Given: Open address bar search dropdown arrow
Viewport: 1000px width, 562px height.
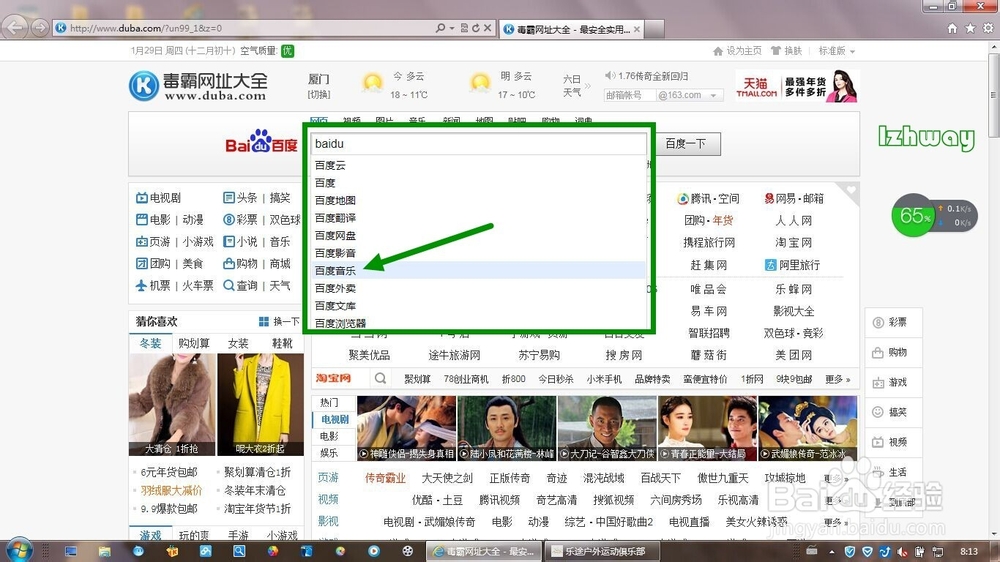Looking at the screenshot, I should coord(452,28).
